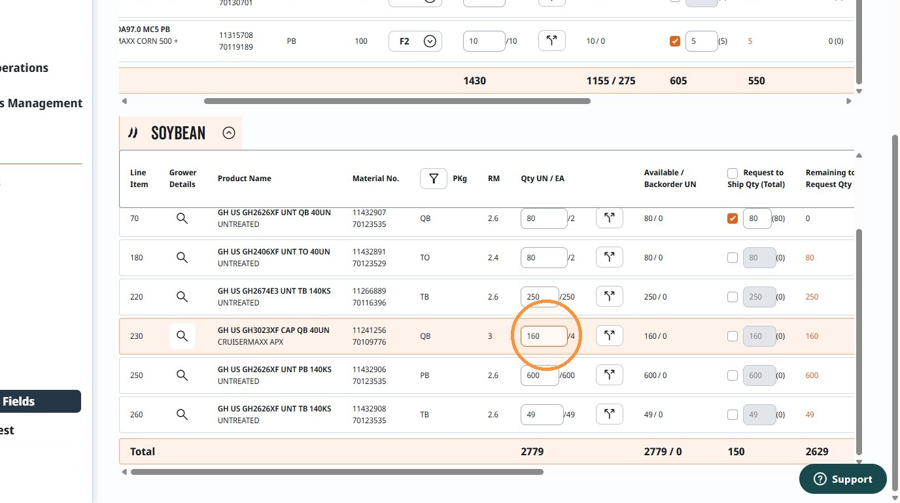Open grower details magnifier for line 260
The height and width of the screenshot is (503, 900).
pos(182,415)
